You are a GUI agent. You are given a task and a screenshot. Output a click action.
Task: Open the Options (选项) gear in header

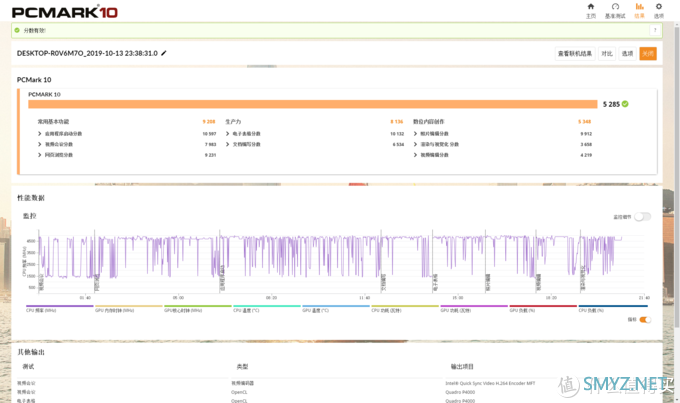(659, 10)
